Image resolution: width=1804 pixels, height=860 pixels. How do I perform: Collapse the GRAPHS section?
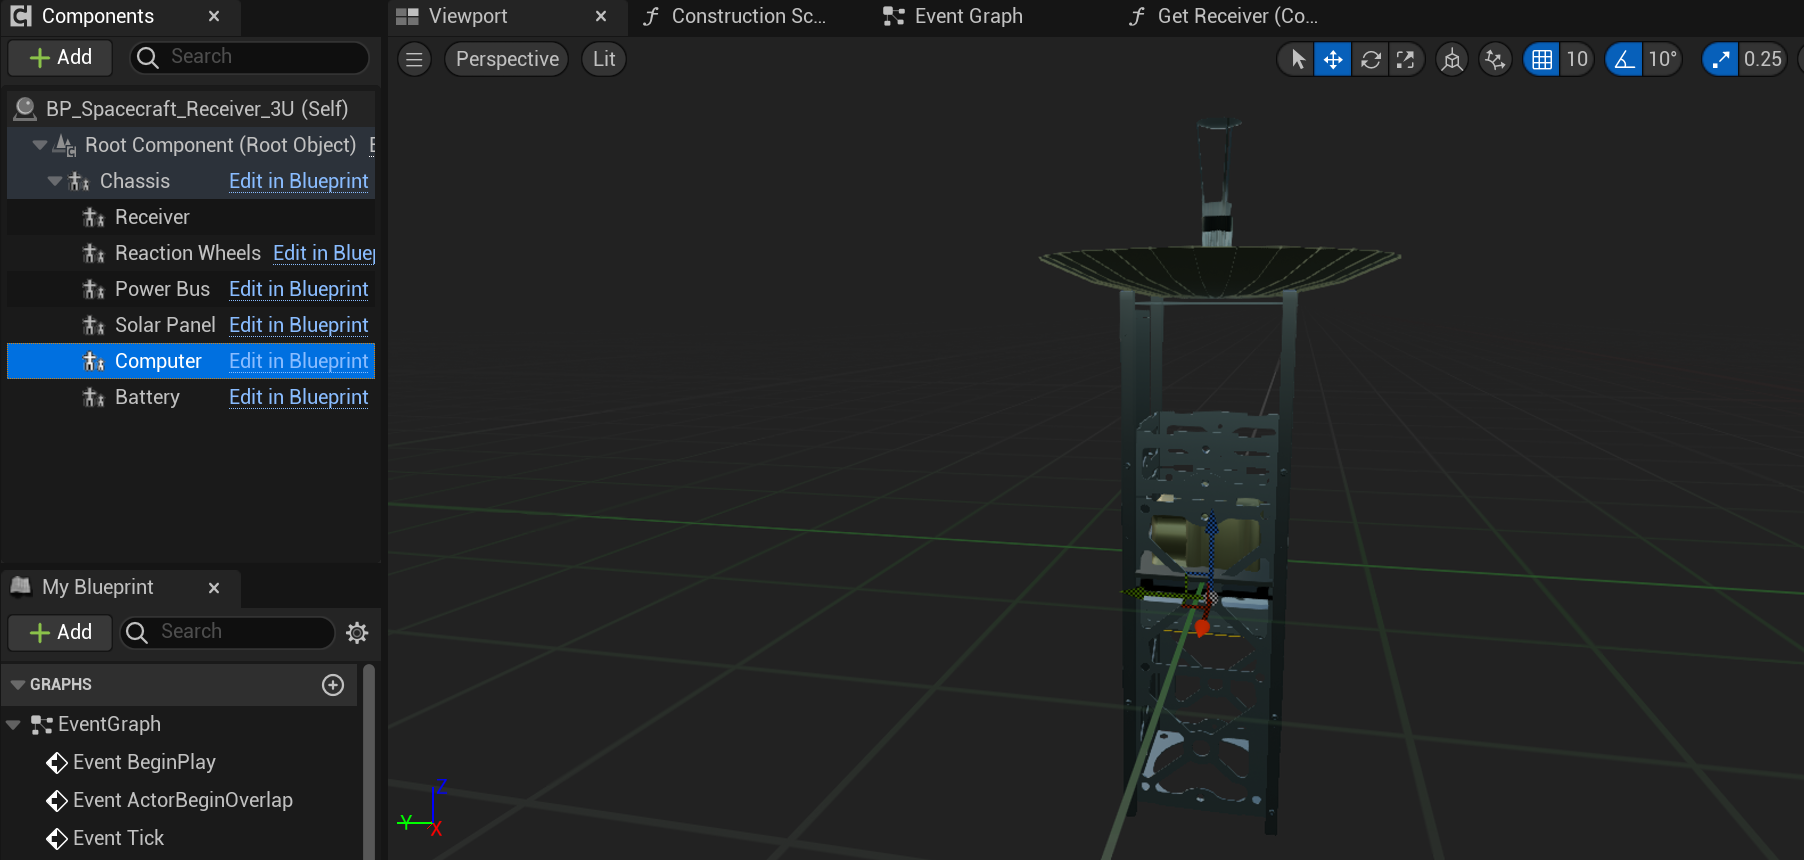click(x=17, y=685)
